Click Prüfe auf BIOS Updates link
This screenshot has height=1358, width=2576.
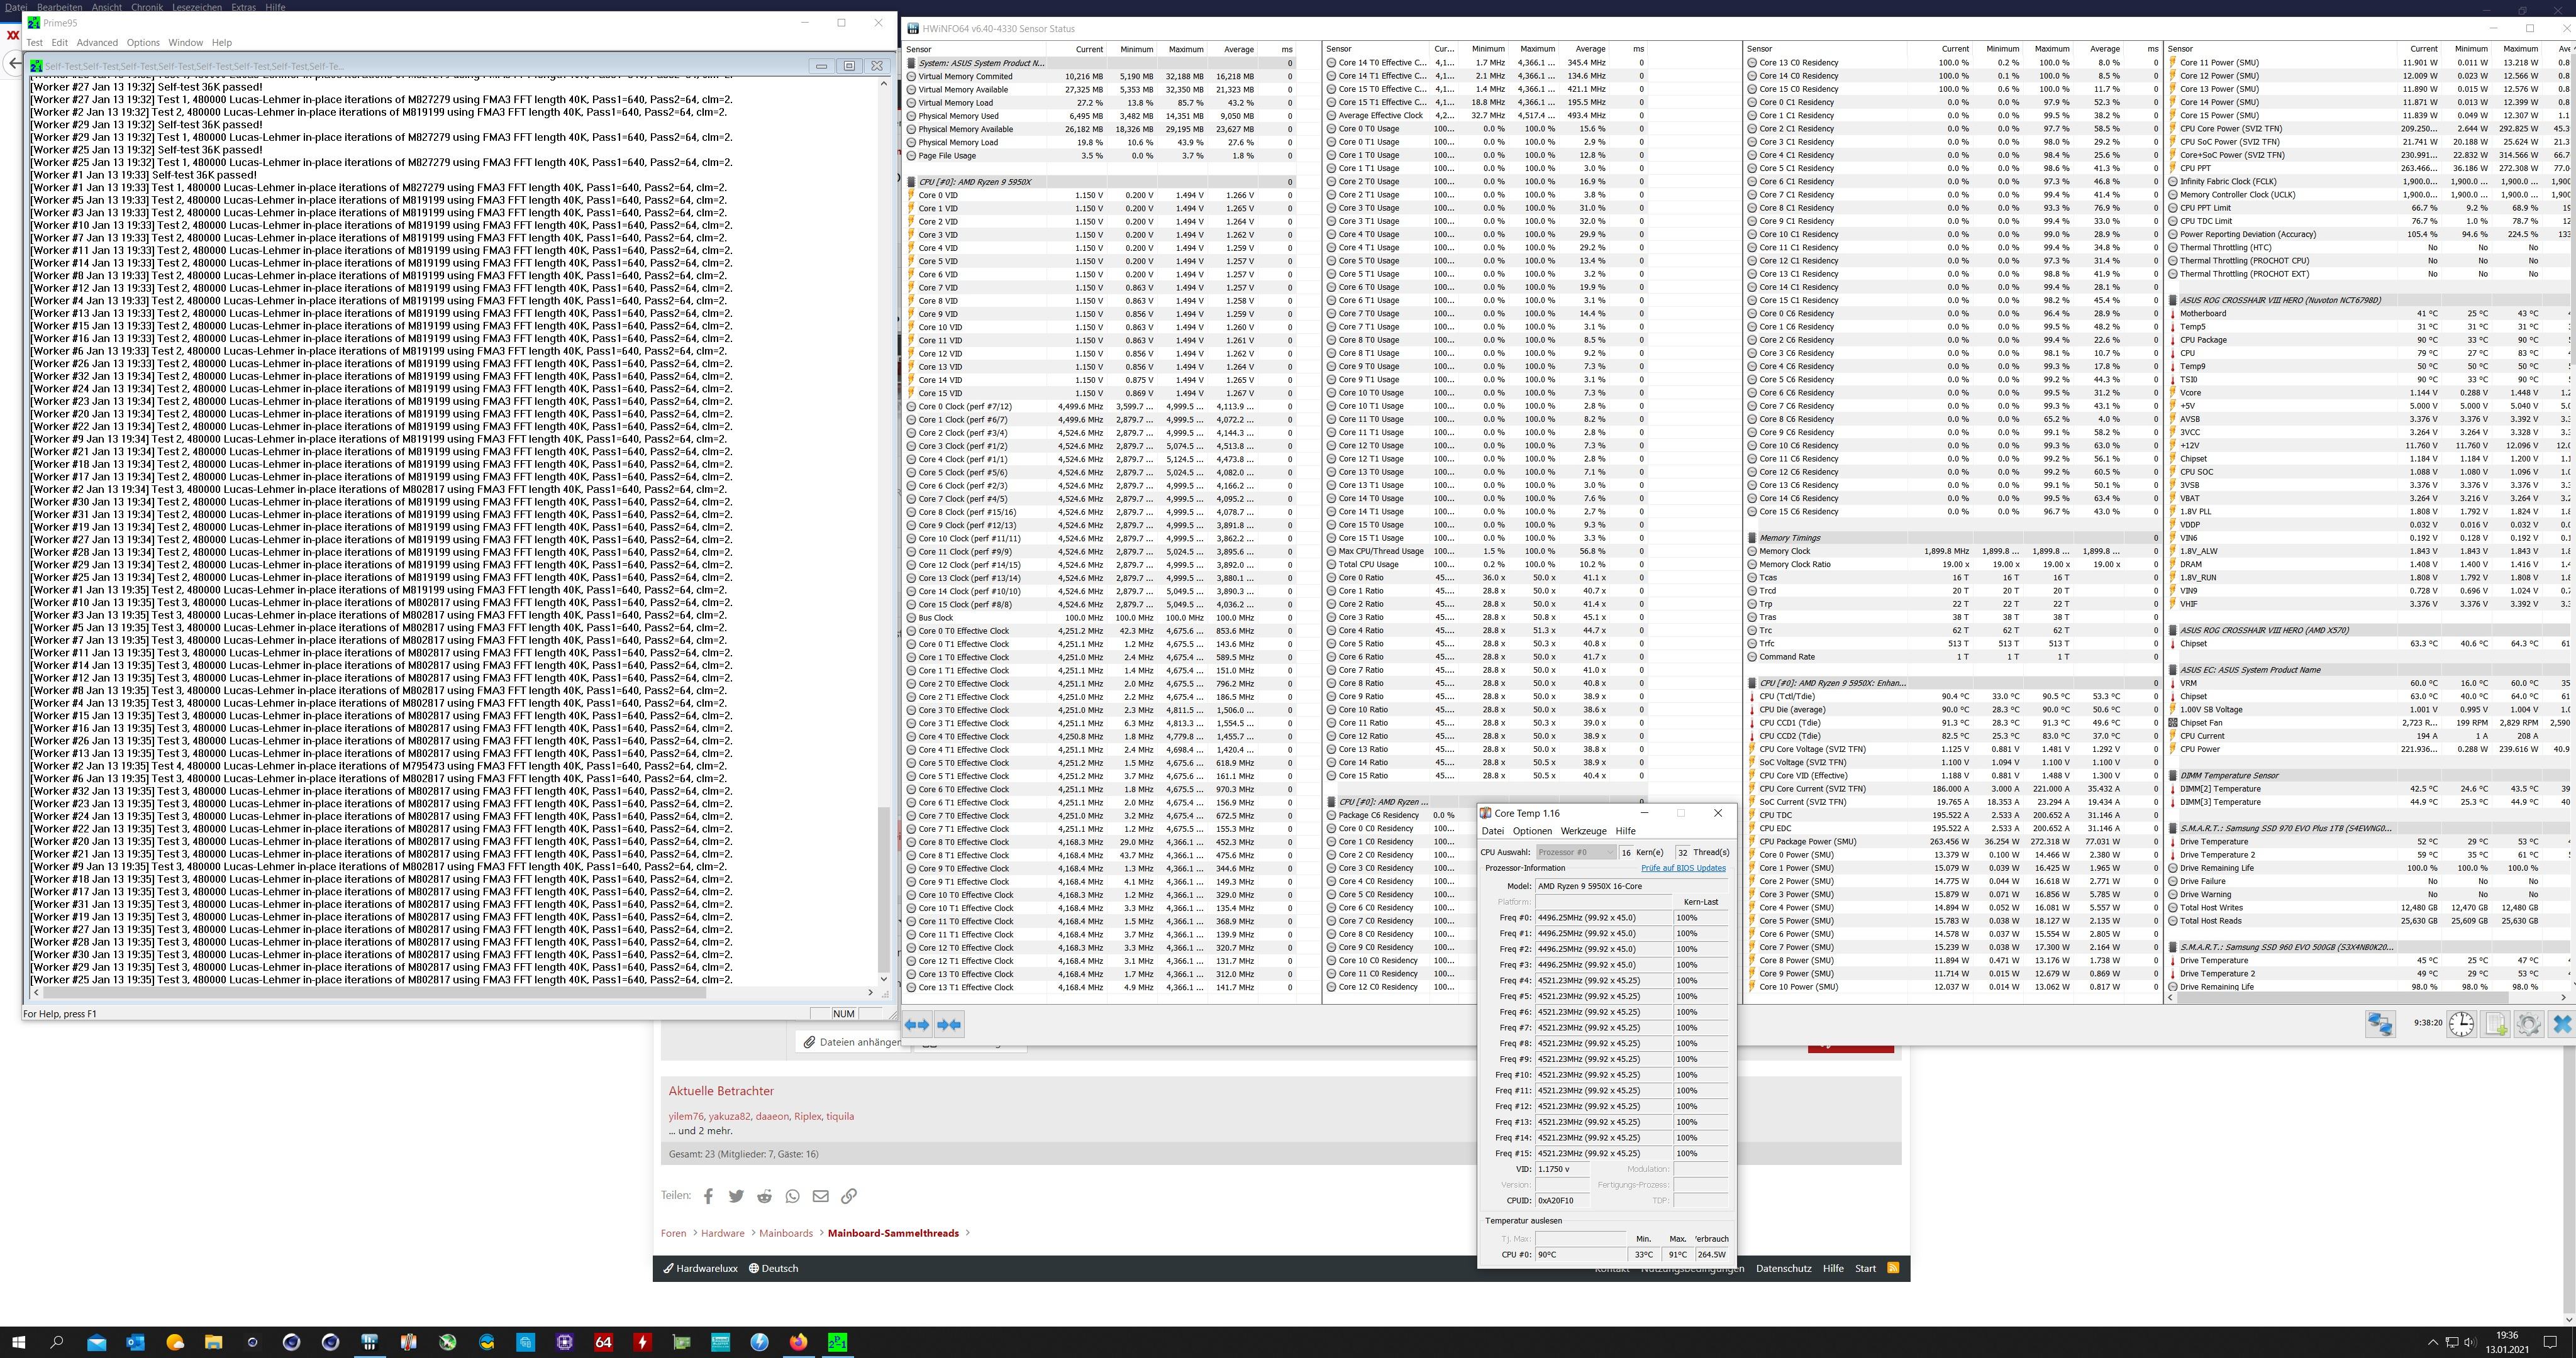(x=1683, y=868)
